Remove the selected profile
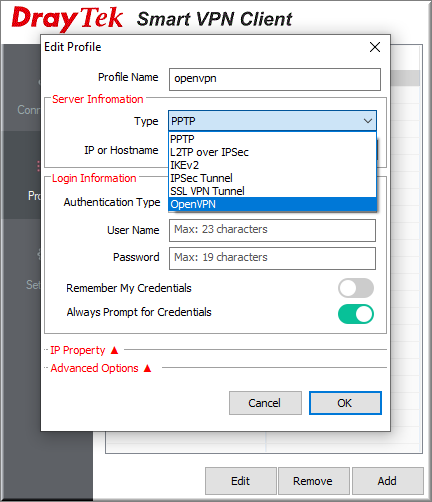The image size is (432, 502). pos(314,481)
